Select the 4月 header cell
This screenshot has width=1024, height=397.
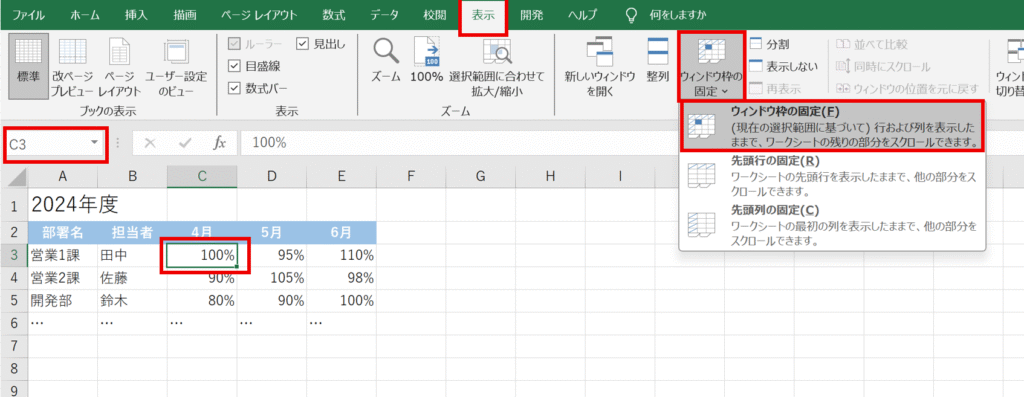coord(202,232)
